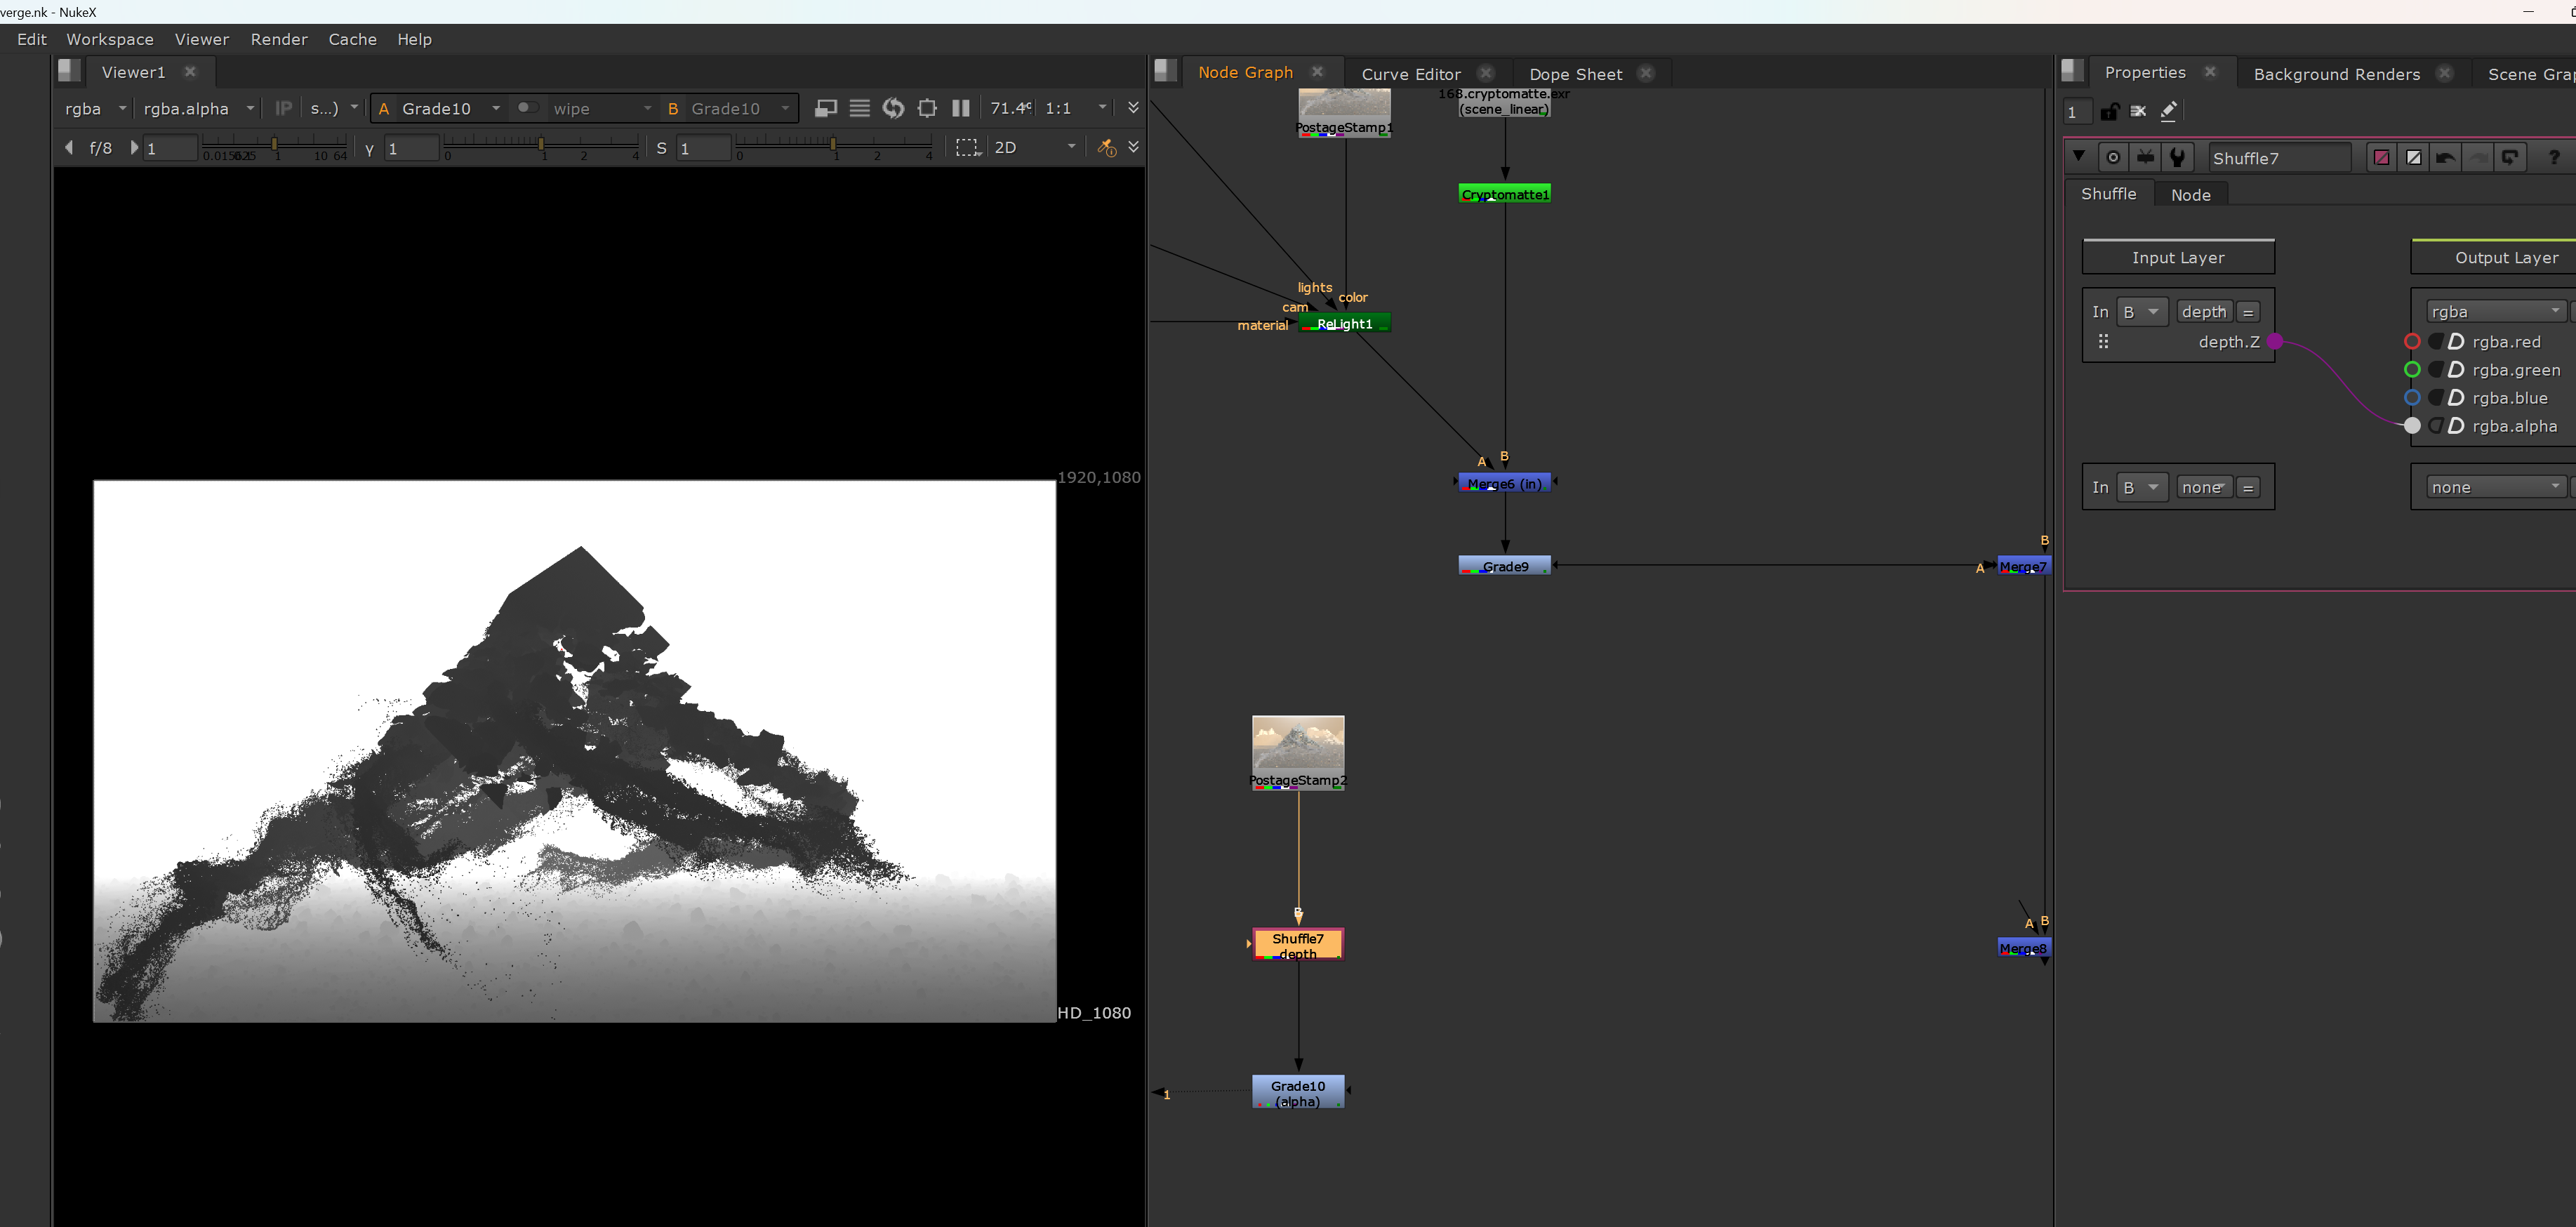The width and height of the screenshot is (2576, 1227).
Task: Click the saturation S slider
Action: 834,147
